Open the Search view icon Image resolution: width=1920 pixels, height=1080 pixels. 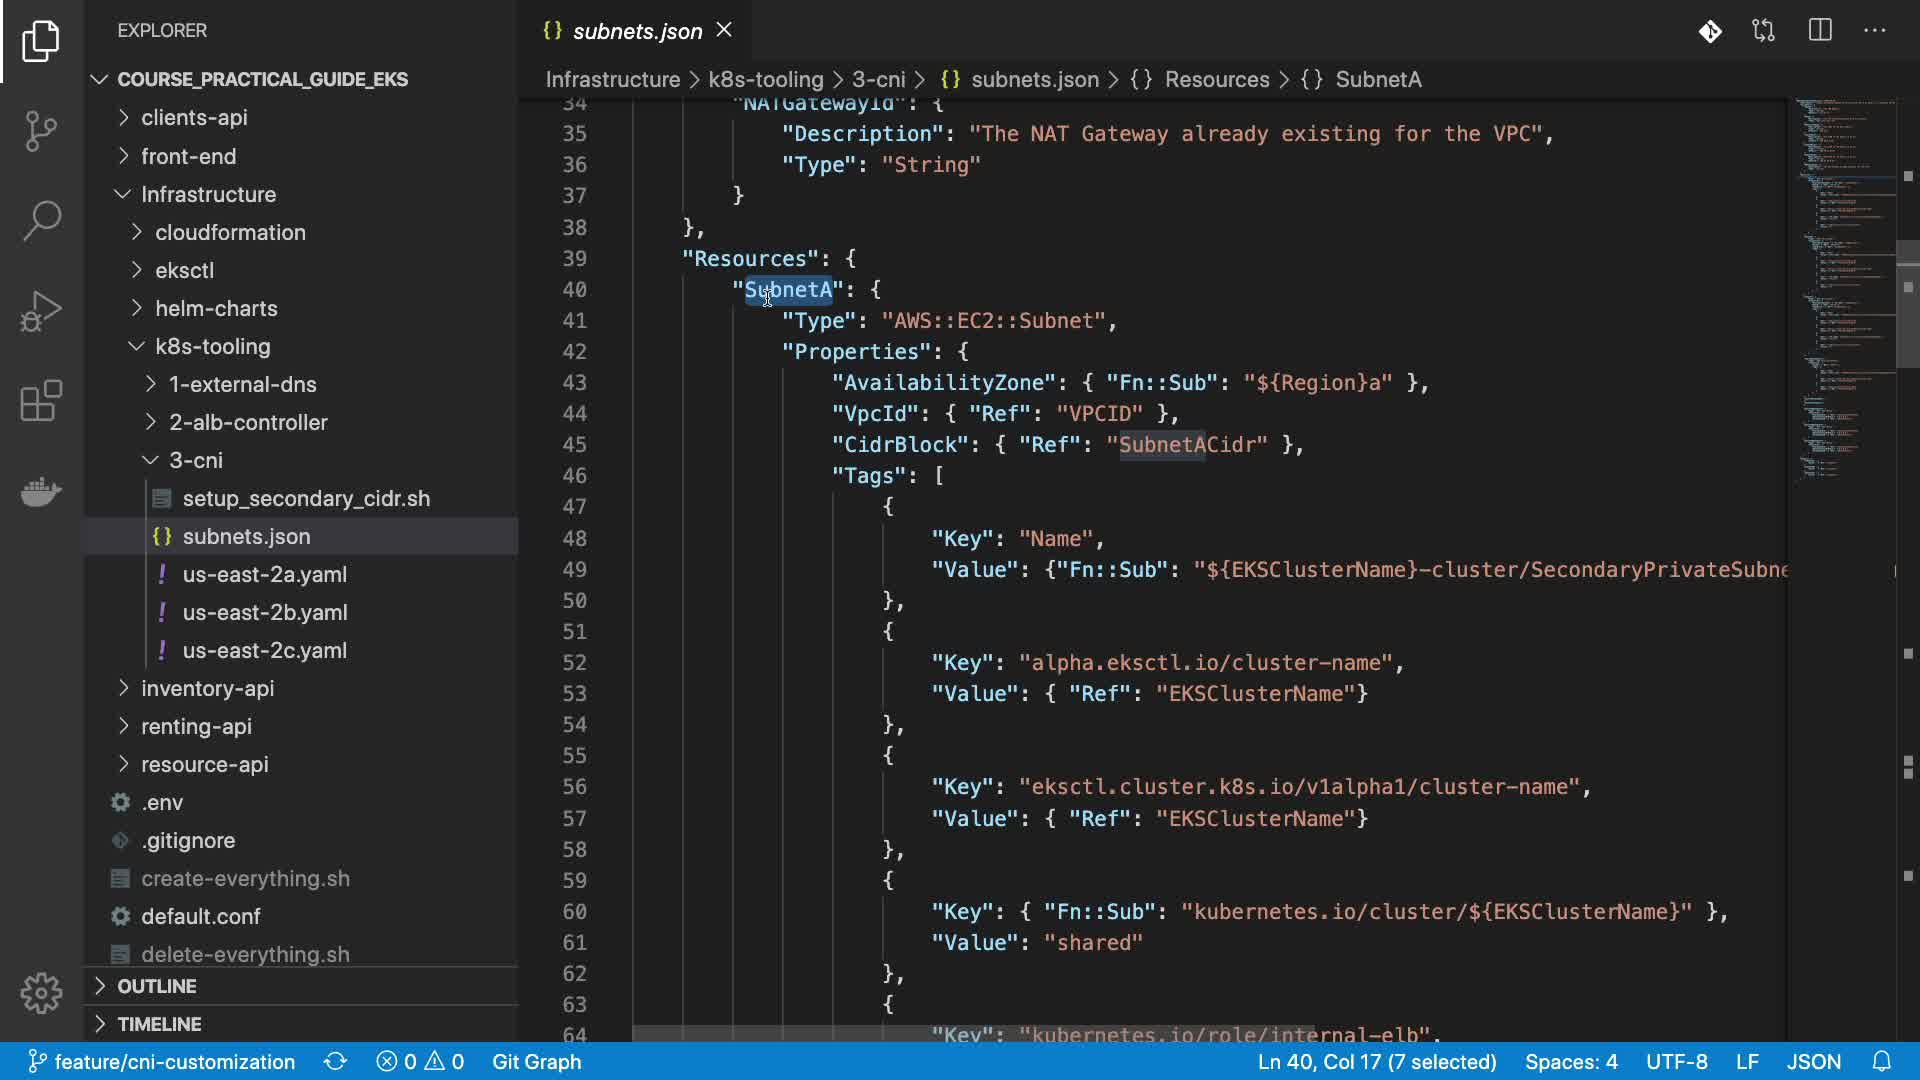tap(41, 220)
